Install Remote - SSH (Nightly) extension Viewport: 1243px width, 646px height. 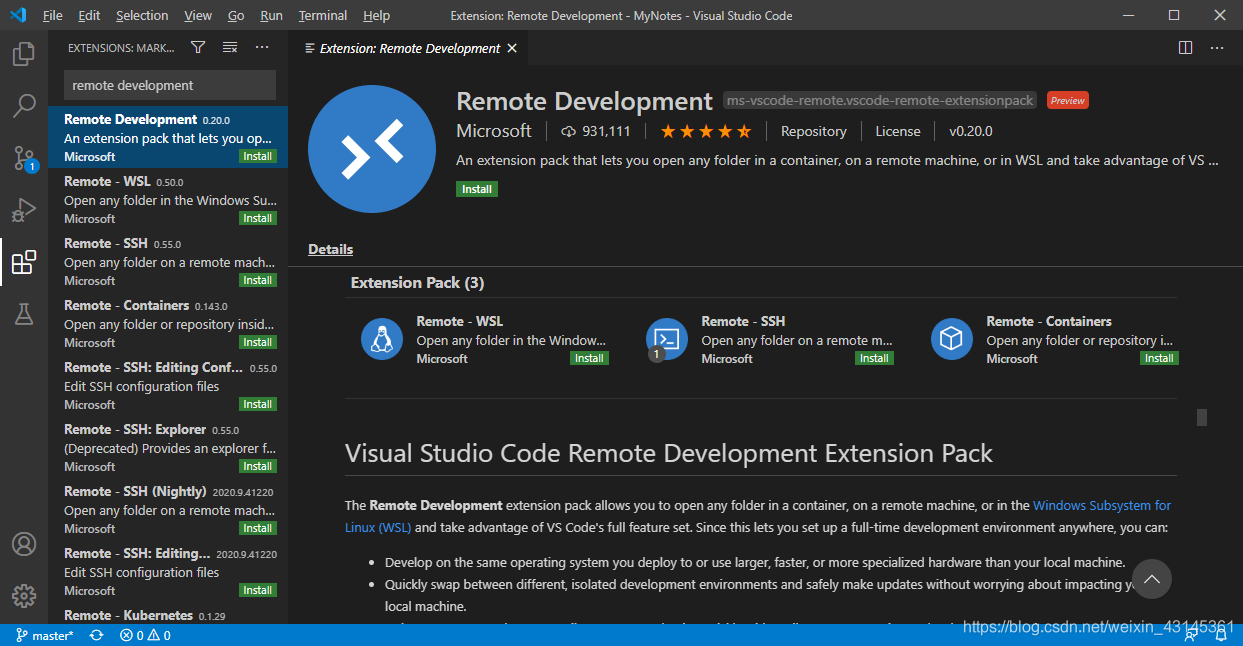258,528
